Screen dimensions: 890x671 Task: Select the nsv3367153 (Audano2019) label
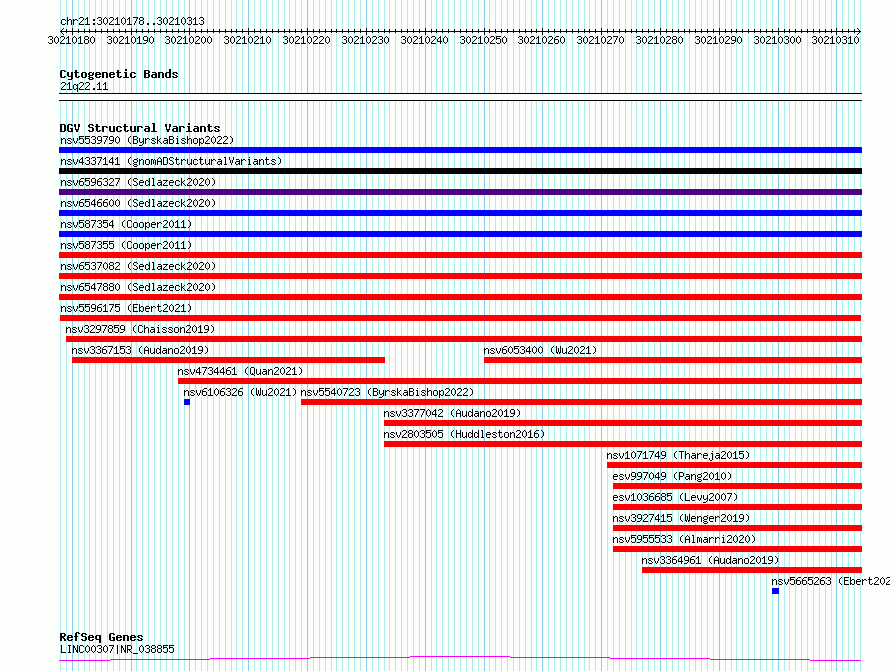[140, 350]
